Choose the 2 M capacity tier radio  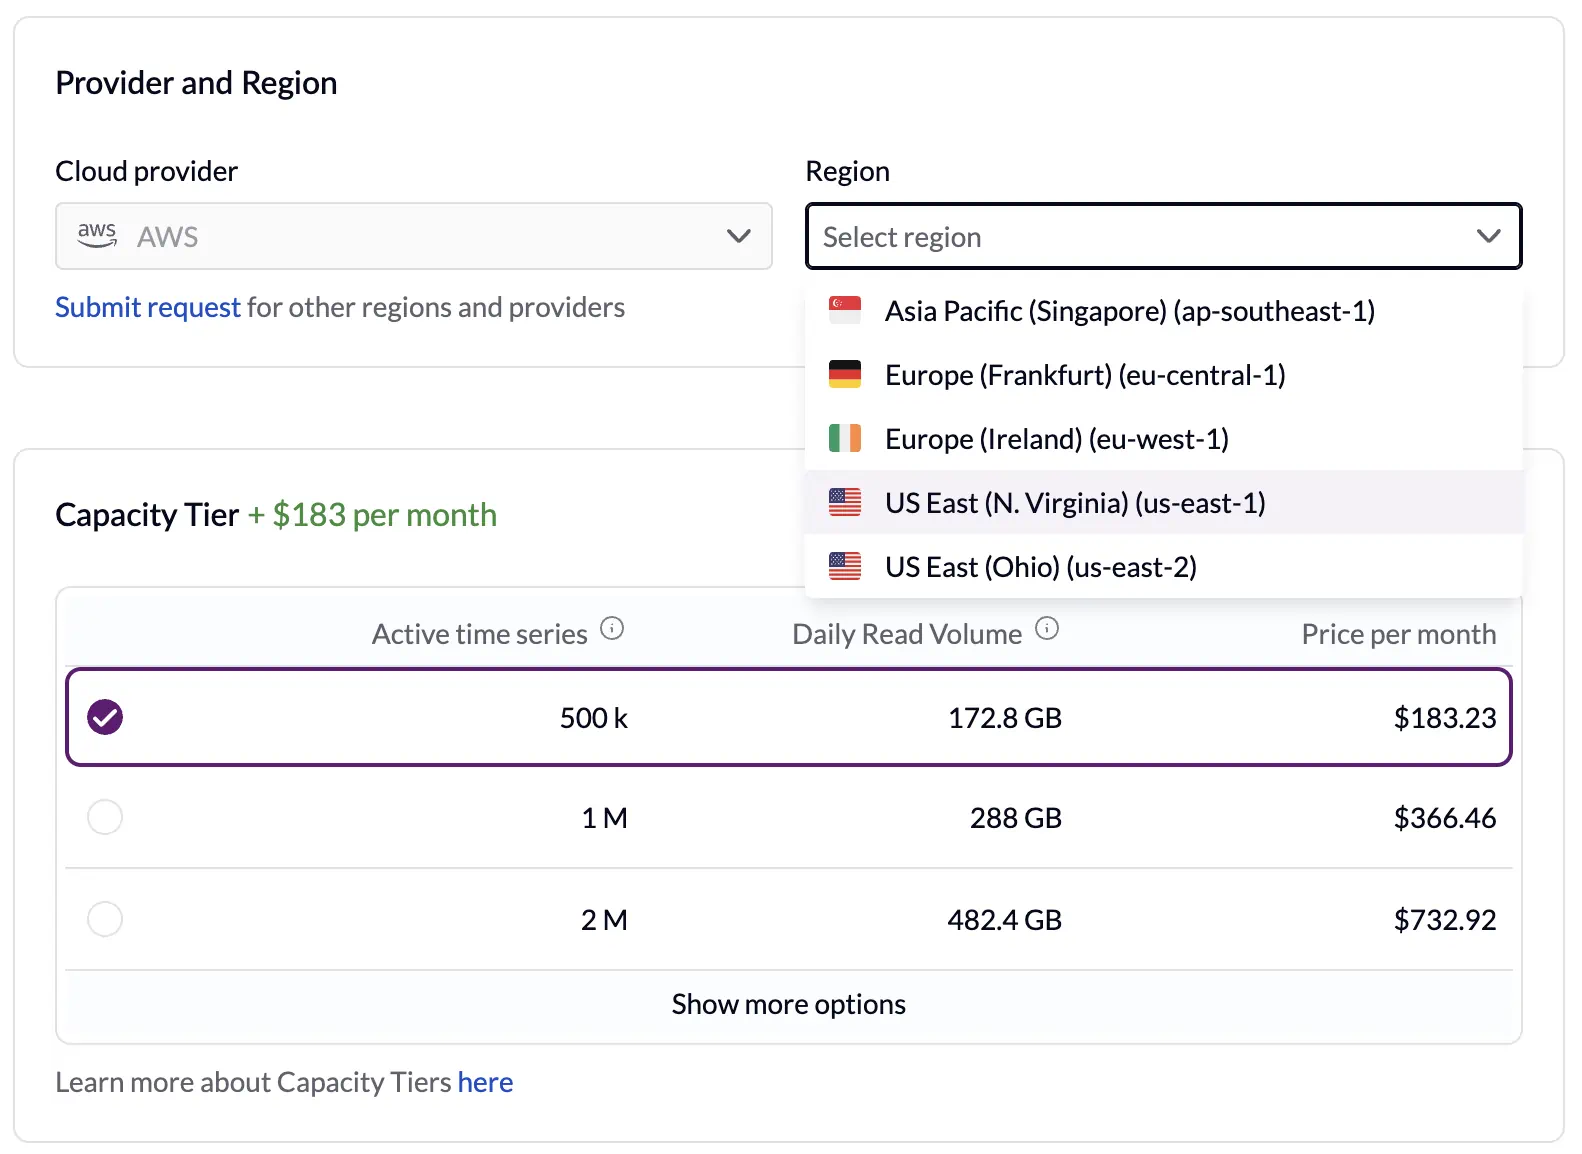[x=105, y=919]
